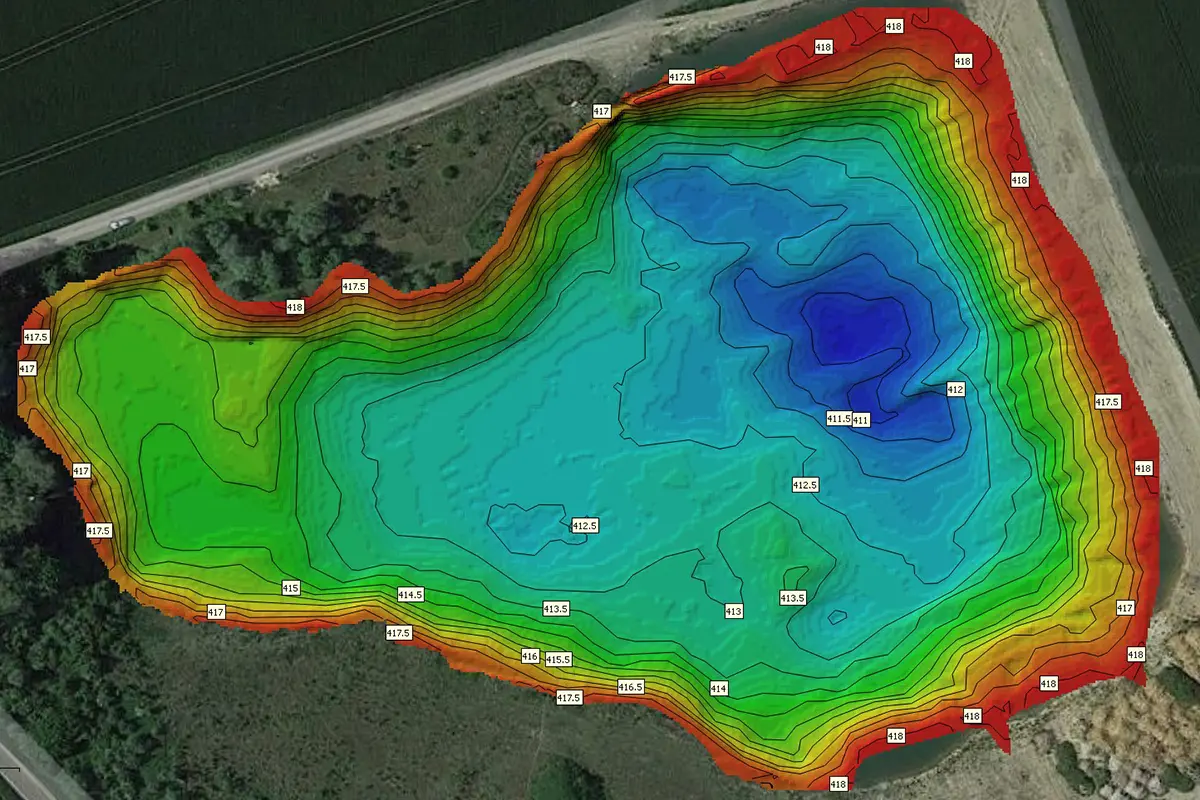Click the 416 contour label
The height and width of the screenshot is (800, 1200).
pos(530,656)
